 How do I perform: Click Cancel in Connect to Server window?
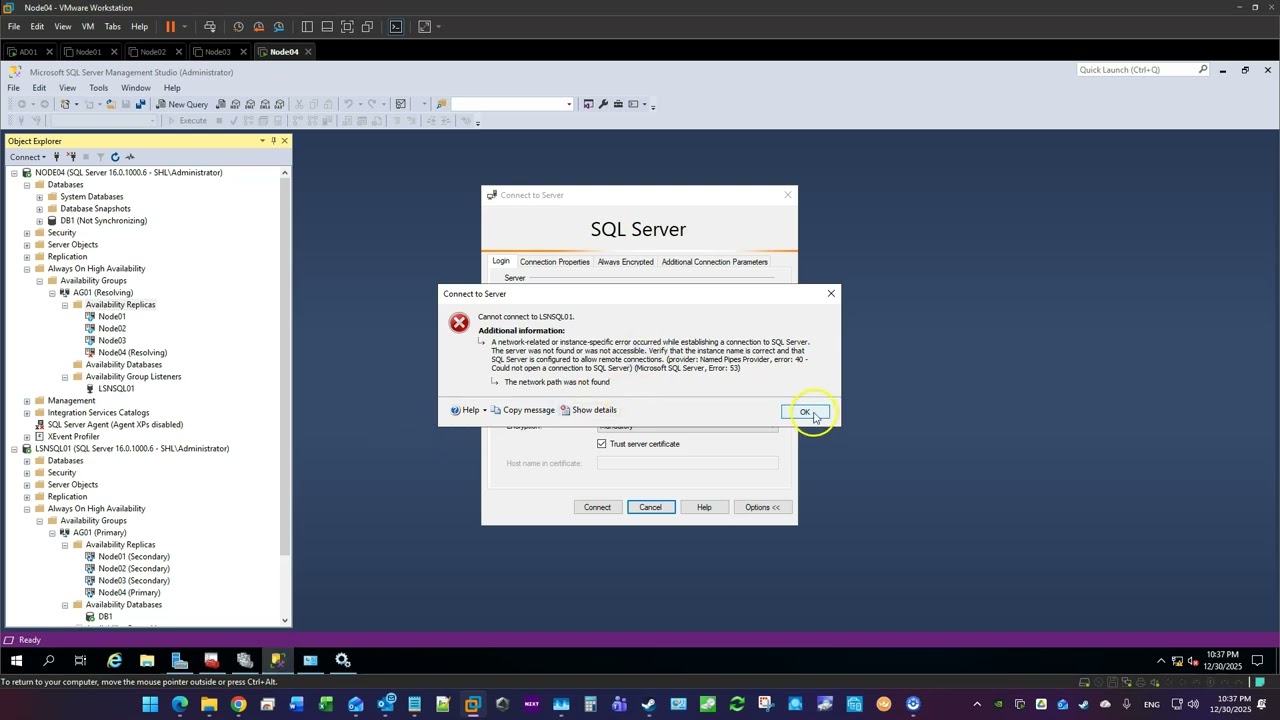[x=650, y=507]
